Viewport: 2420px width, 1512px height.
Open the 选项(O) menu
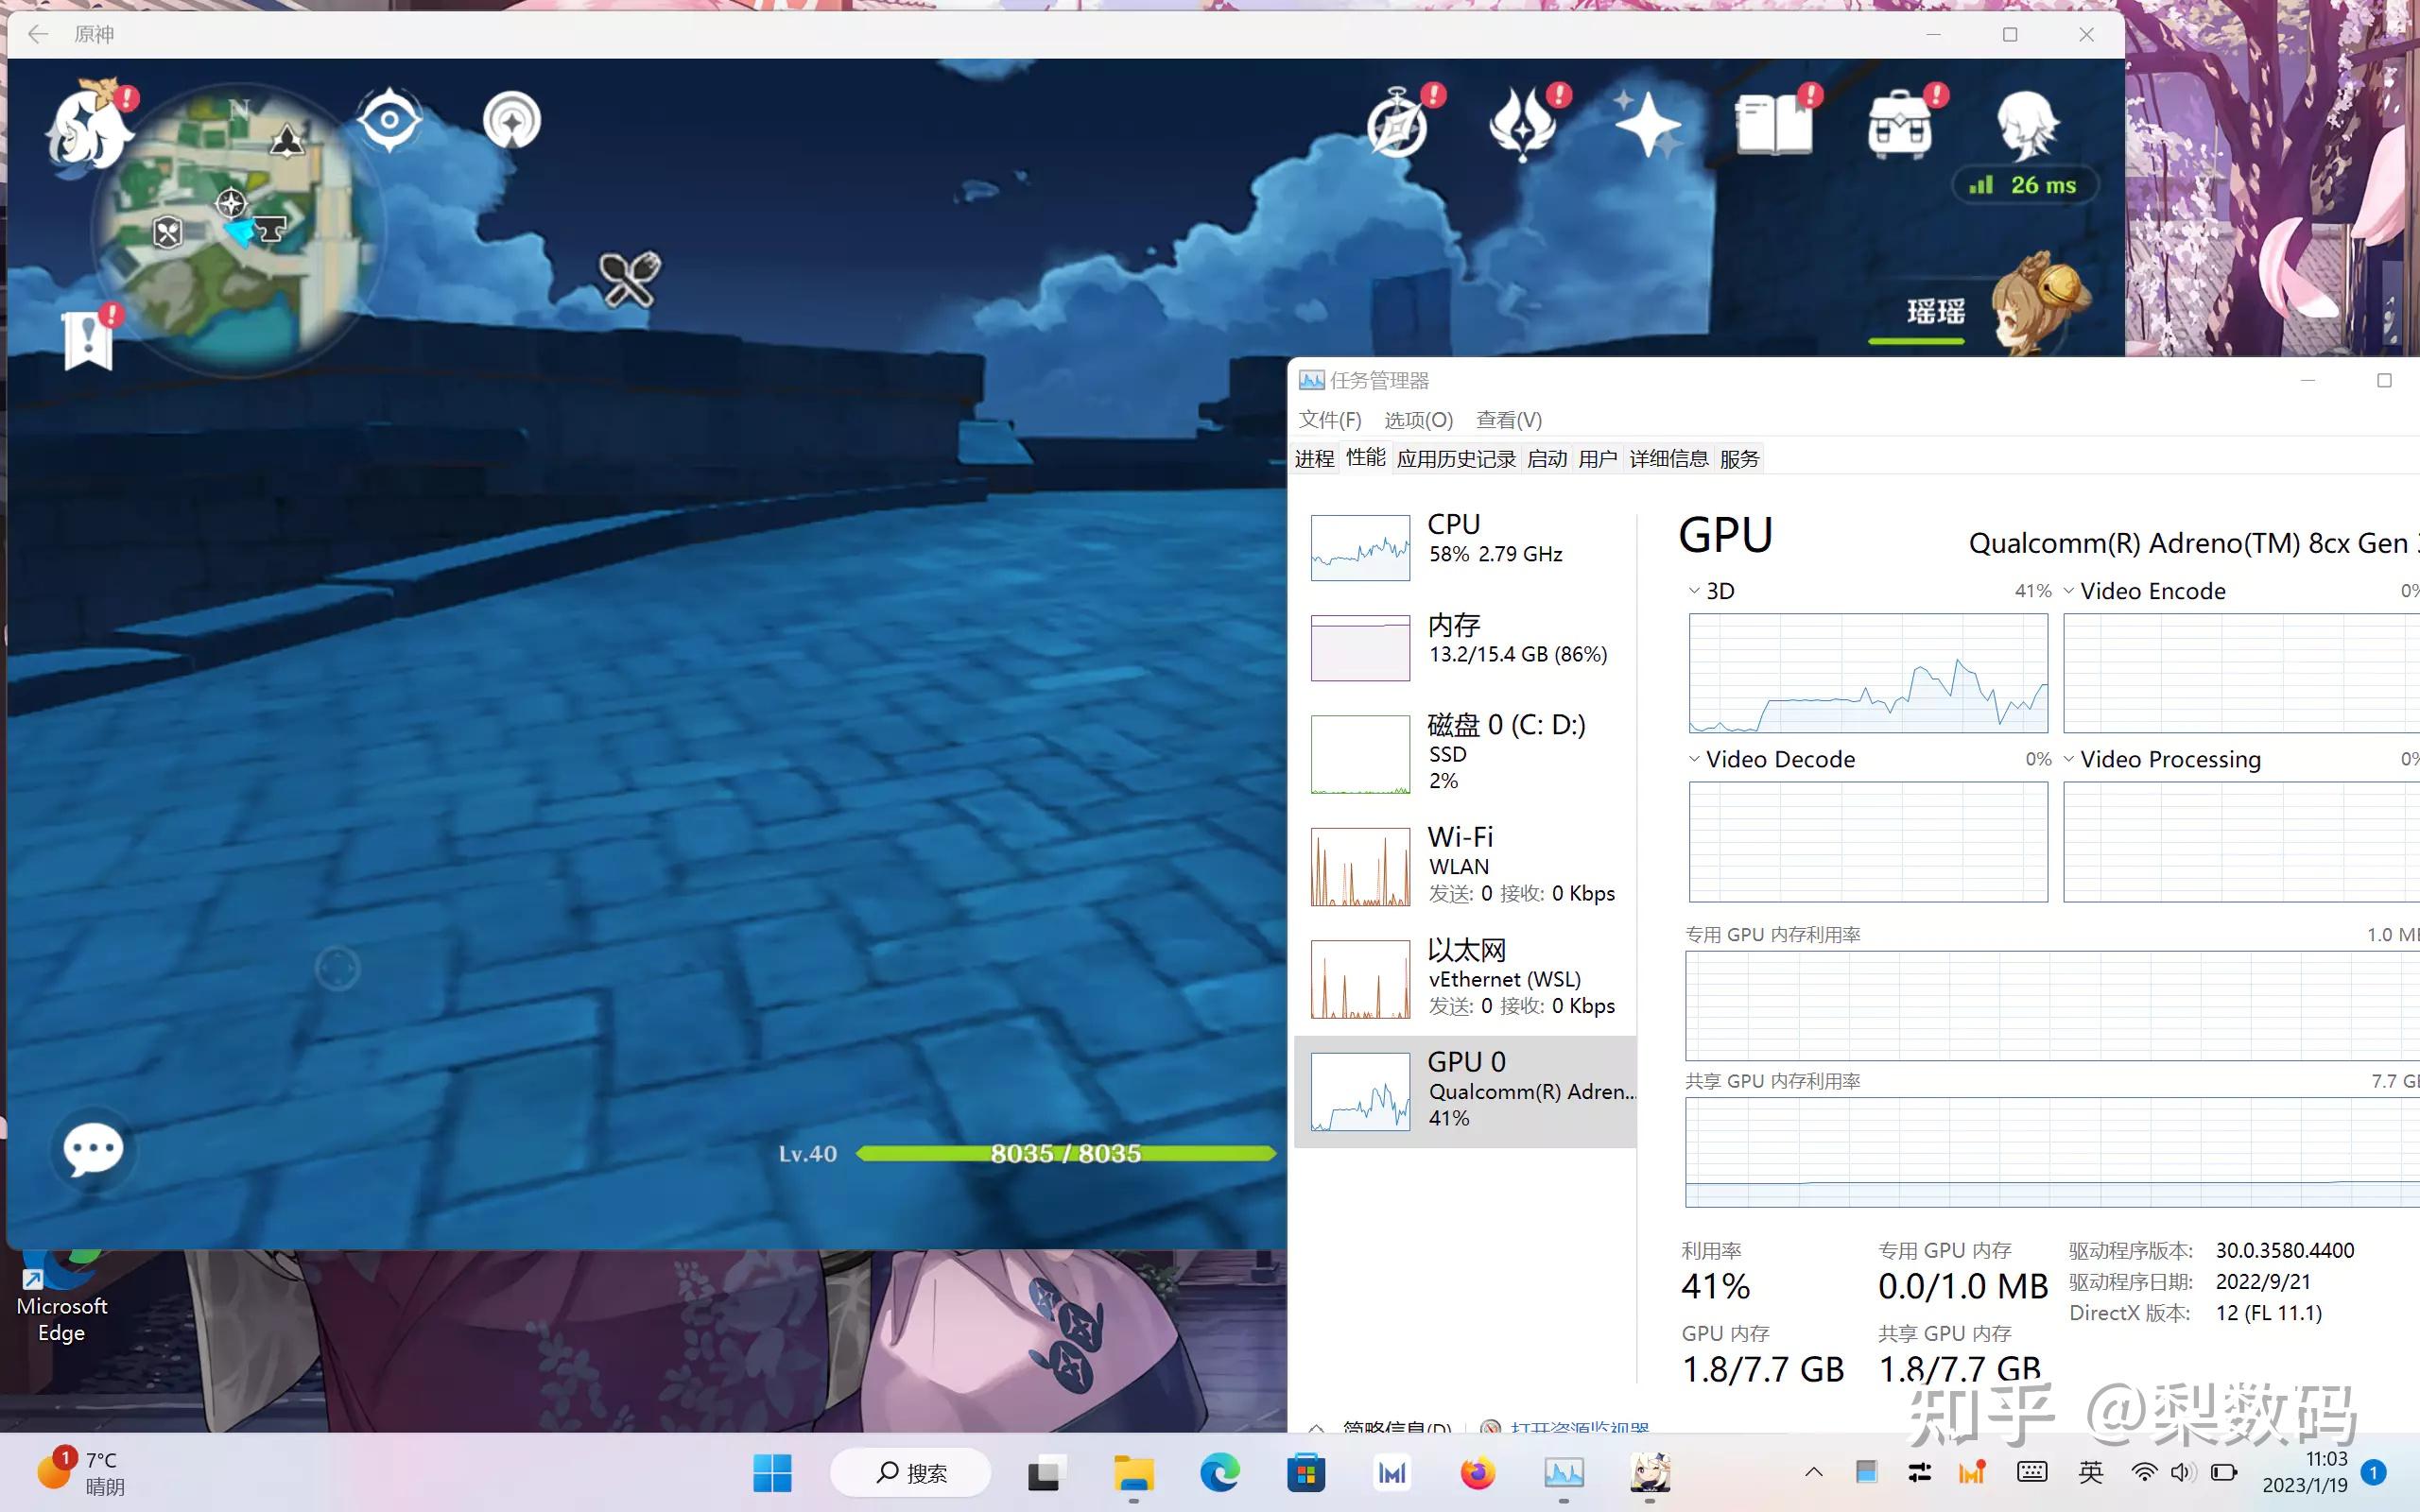(x=1418, y=420)
